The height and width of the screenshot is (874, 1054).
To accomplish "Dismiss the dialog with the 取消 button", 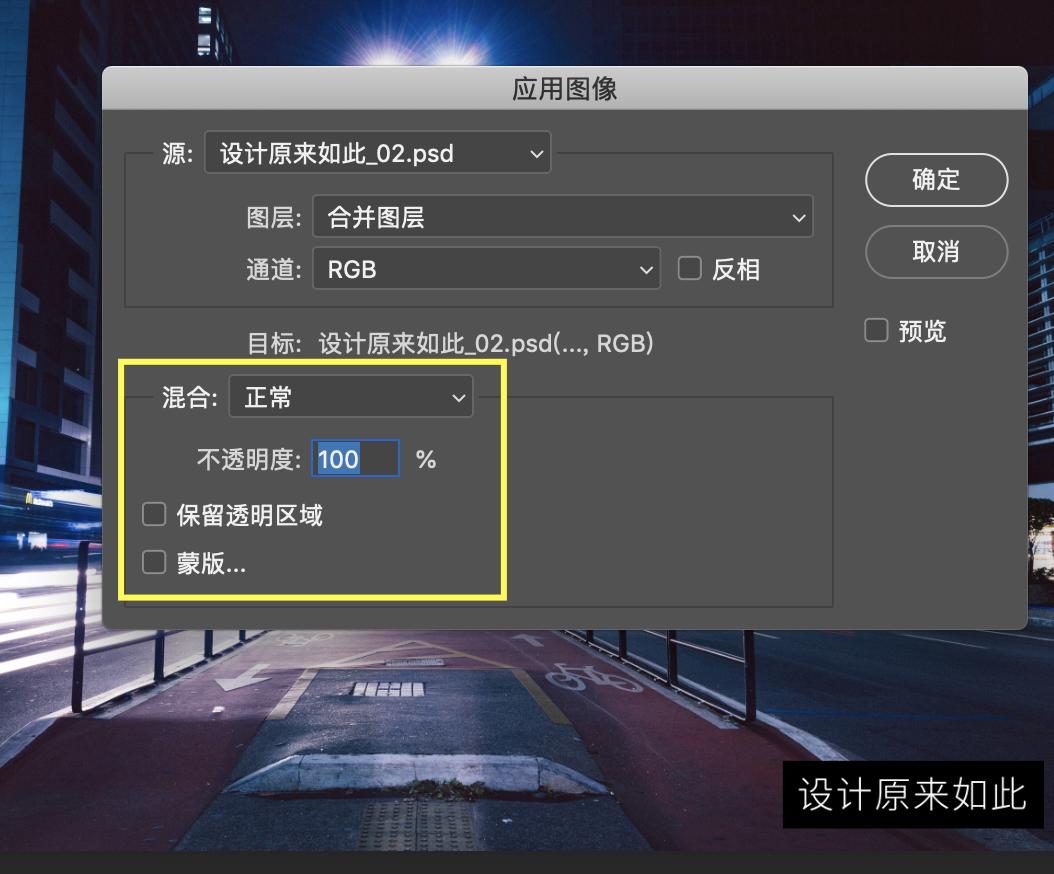I will click(936, 252).
